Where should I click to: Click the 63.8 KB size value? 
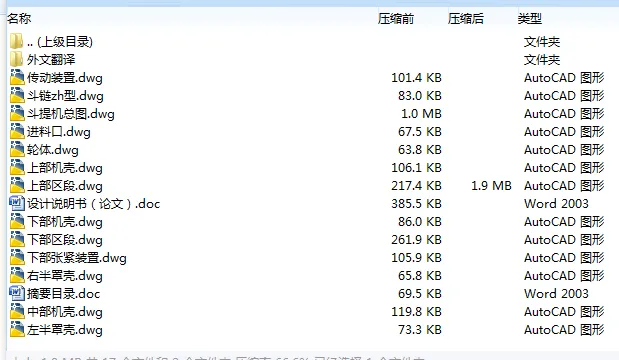[x=420, y=150]
